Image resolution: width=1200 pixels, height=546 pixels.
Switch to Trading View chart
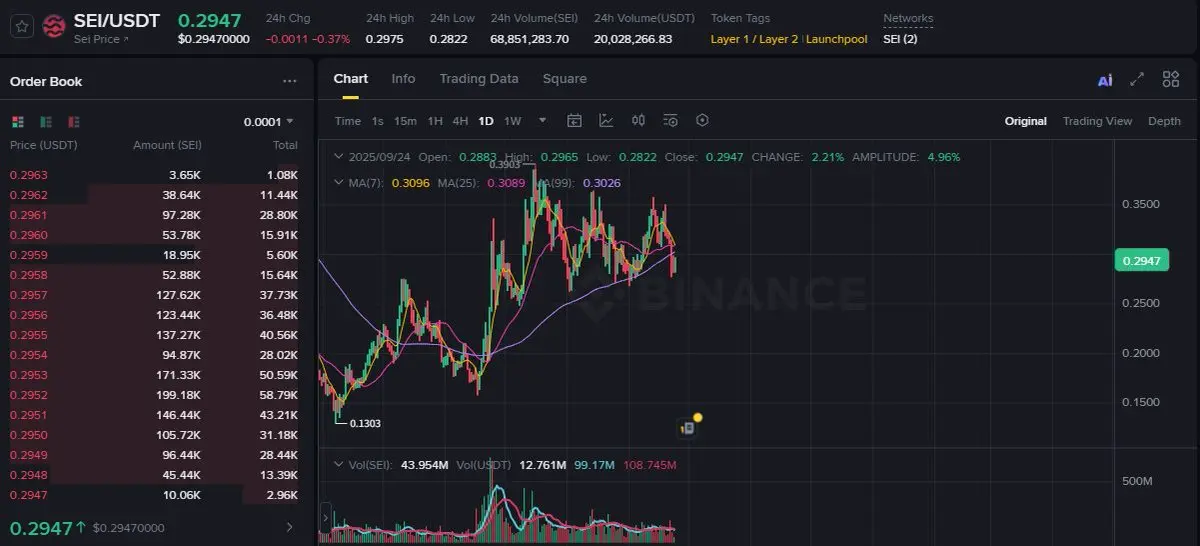coord(1097,121)
